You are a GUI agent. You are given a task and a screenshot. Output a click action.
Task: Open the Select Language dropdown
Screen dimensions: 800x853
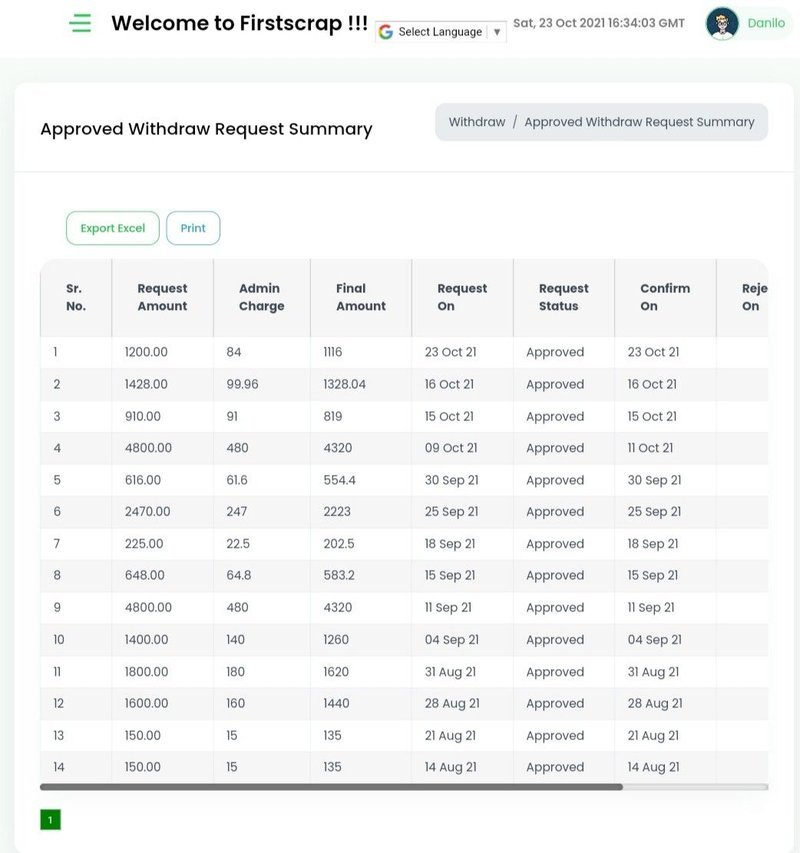point(441,32)
